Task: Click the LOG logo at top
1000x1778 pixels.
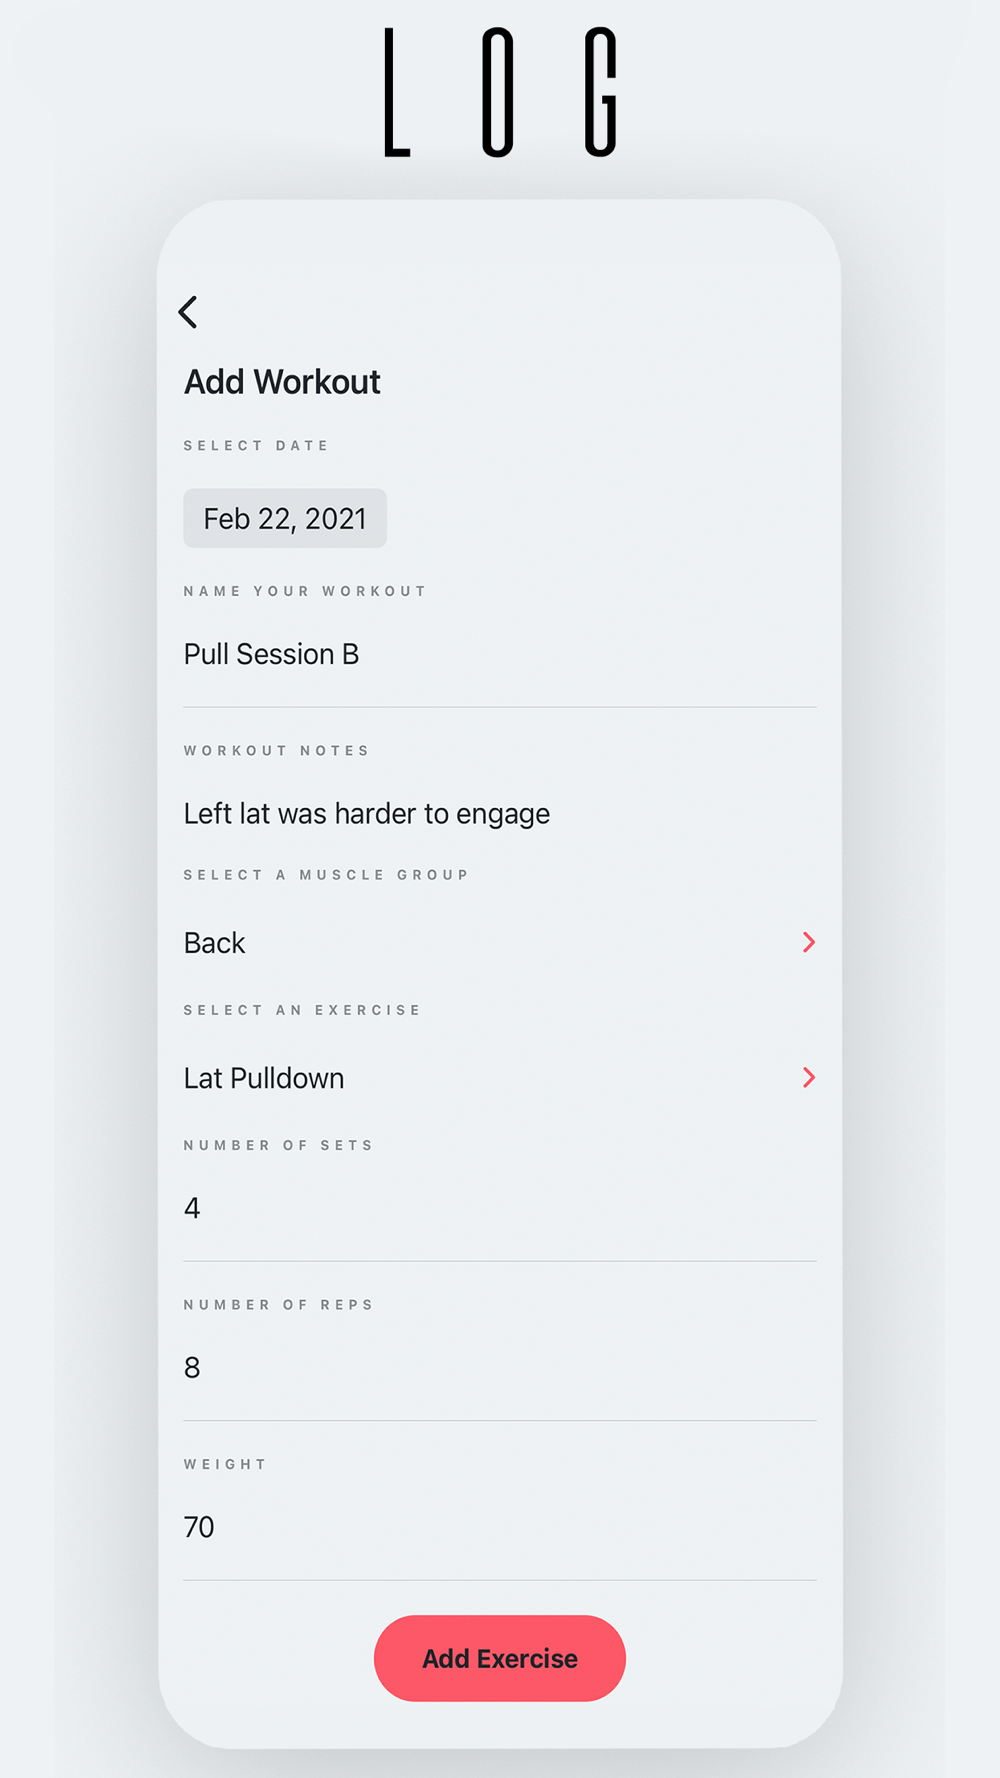Action: tap(501, 92)
